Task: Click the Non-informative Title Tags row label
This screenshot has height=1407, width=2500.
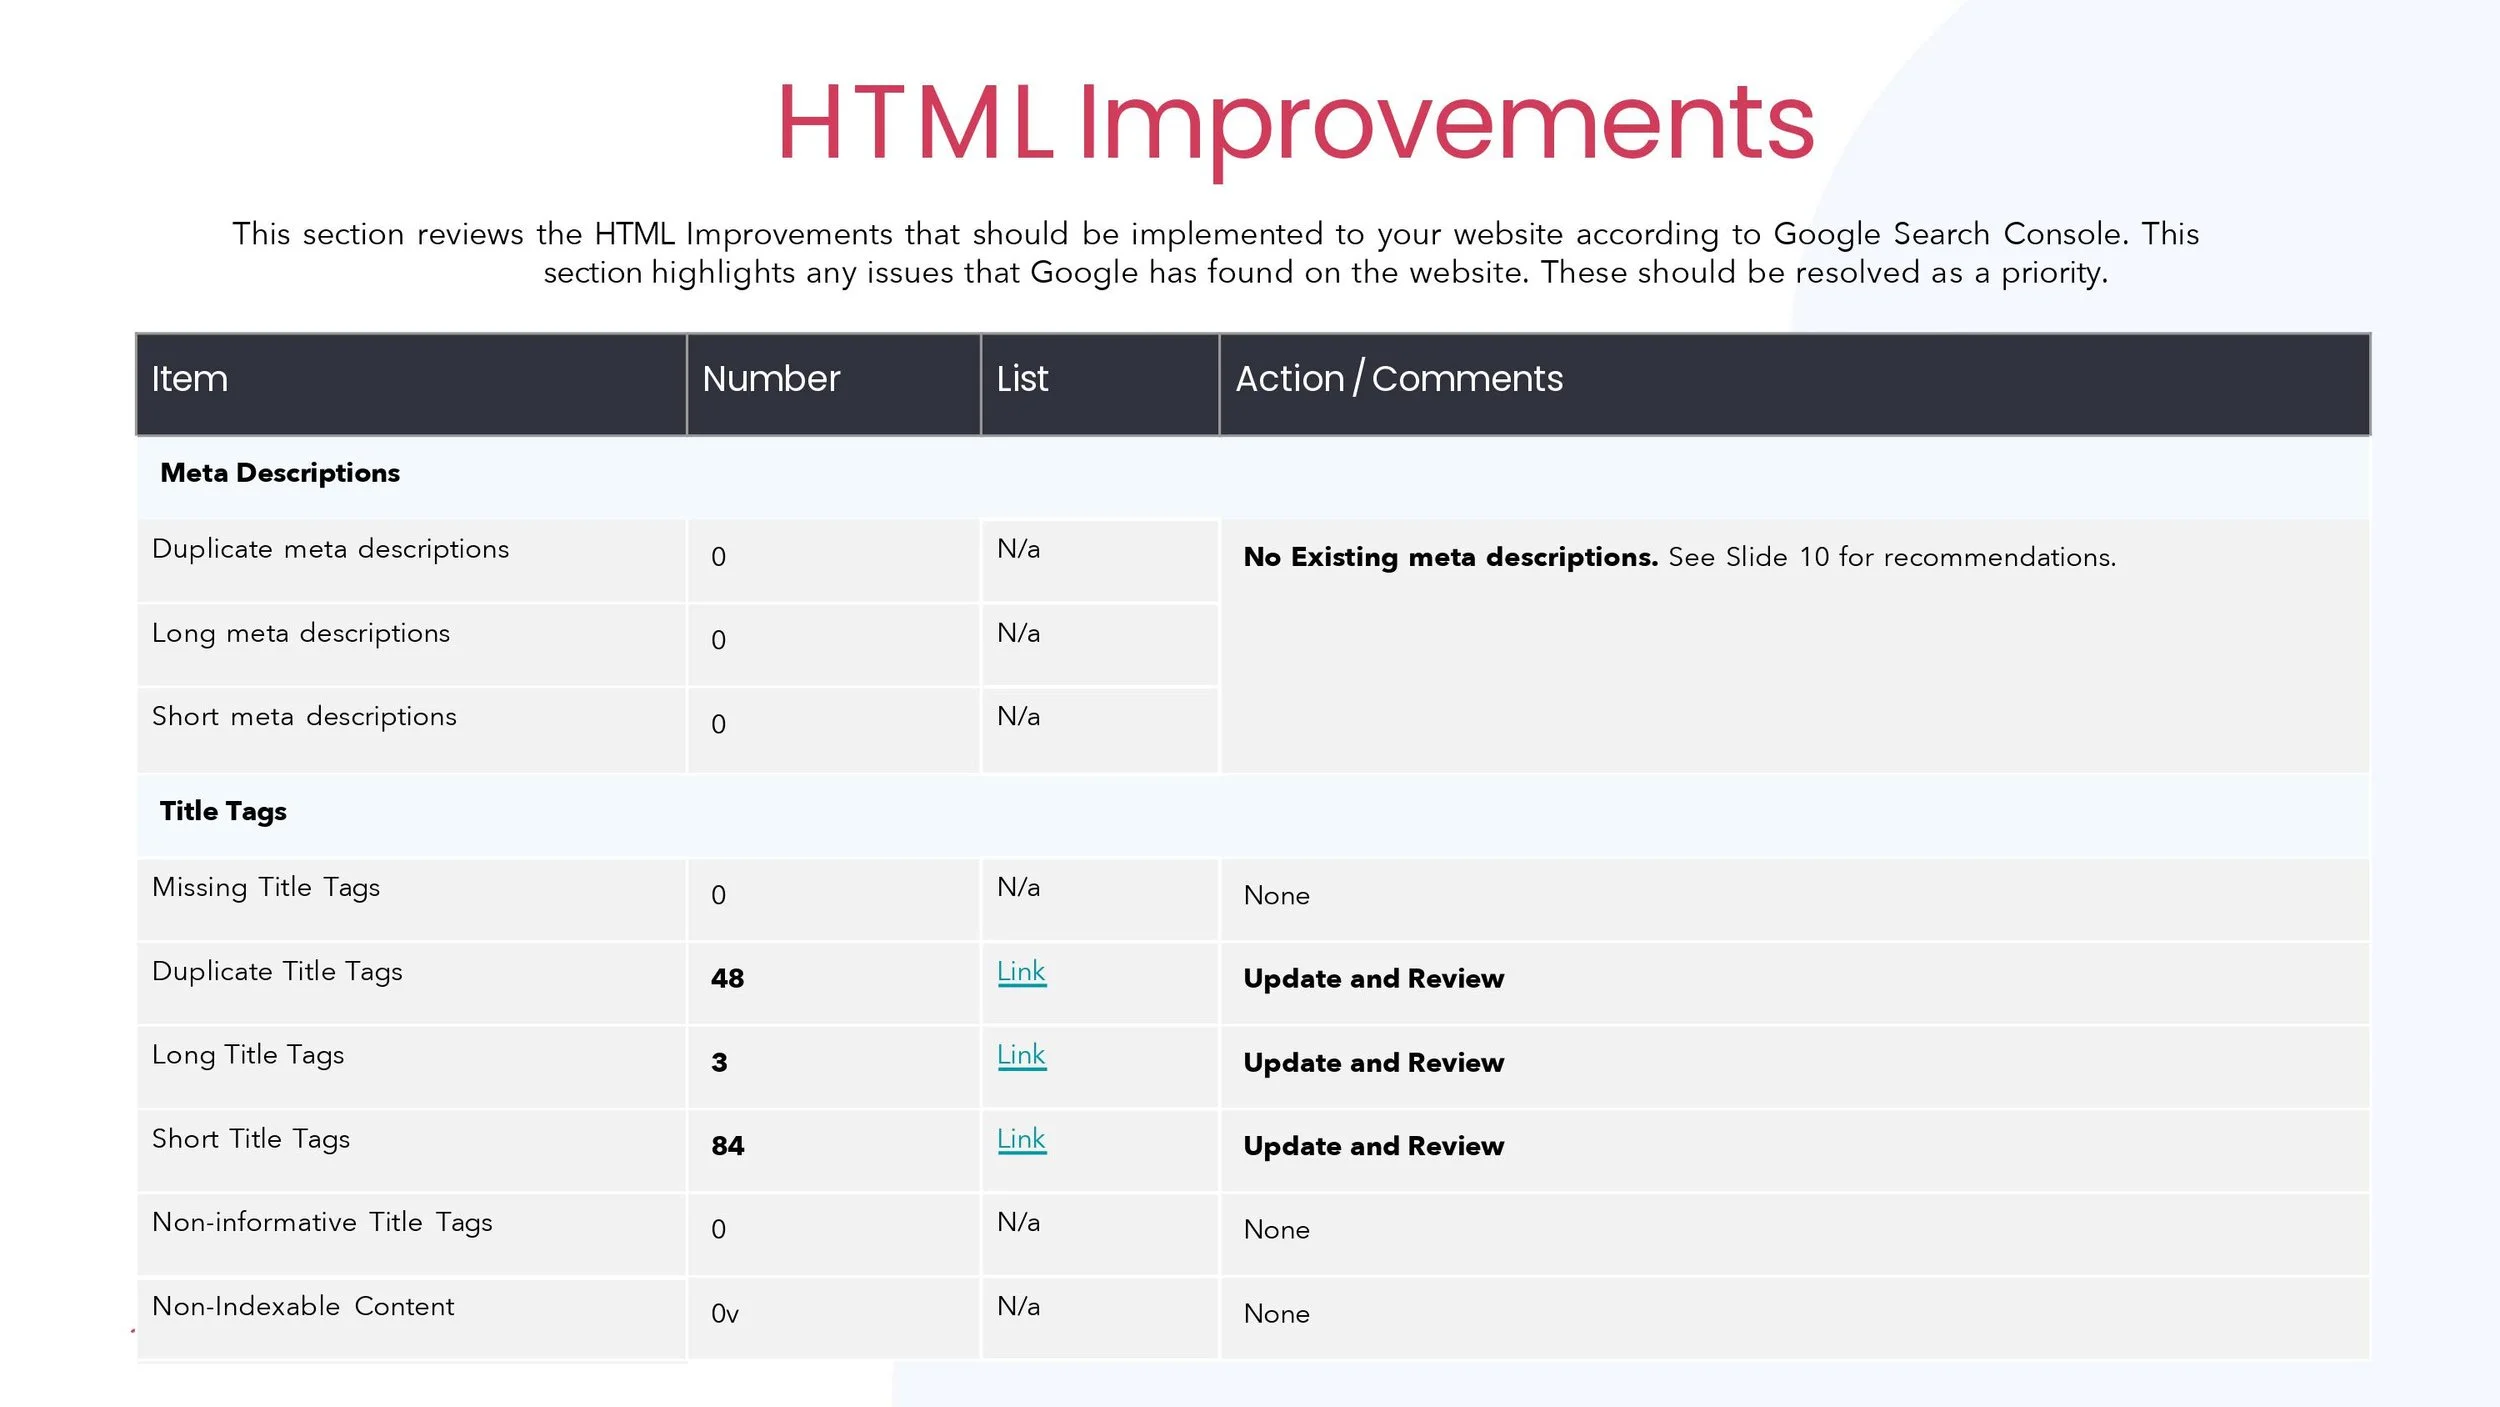Action: pyautogui.click(x=322, y=1223)
